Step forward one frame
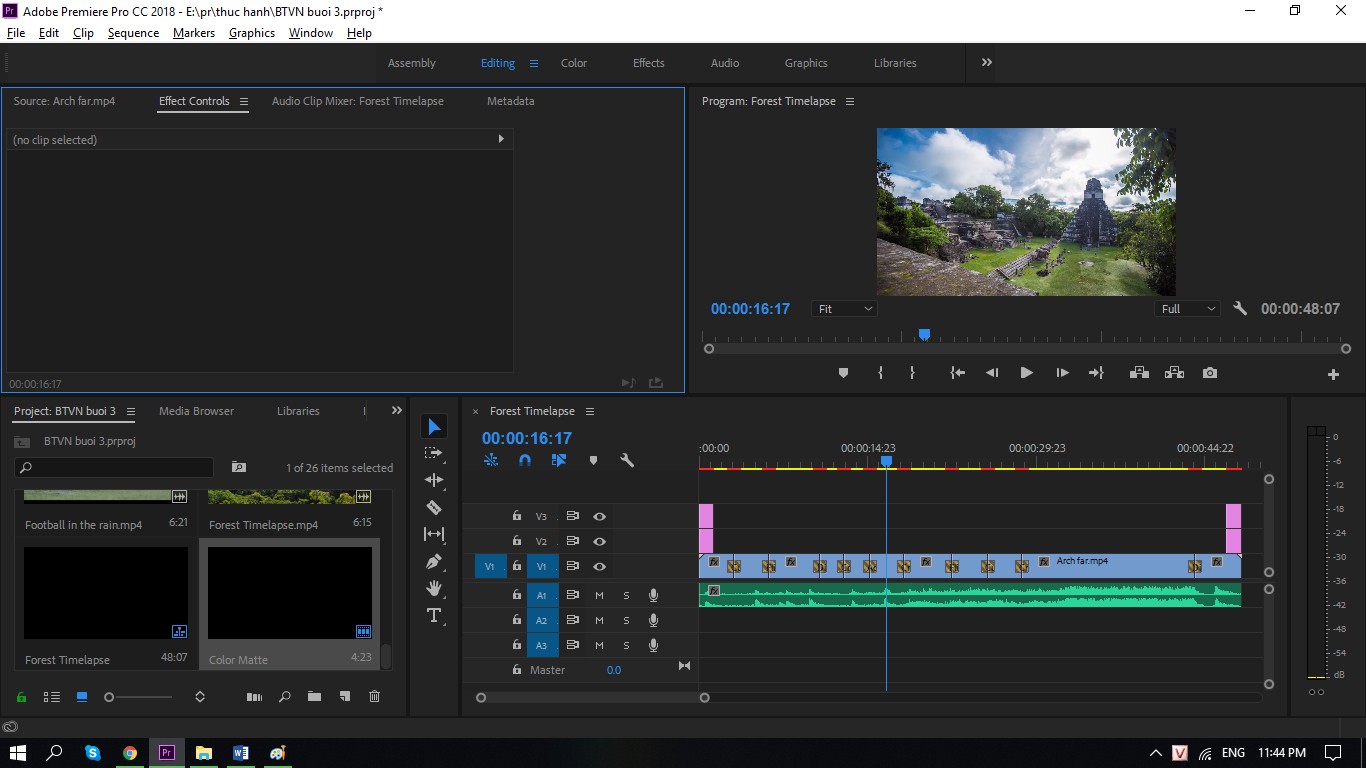 (1062, 373)
